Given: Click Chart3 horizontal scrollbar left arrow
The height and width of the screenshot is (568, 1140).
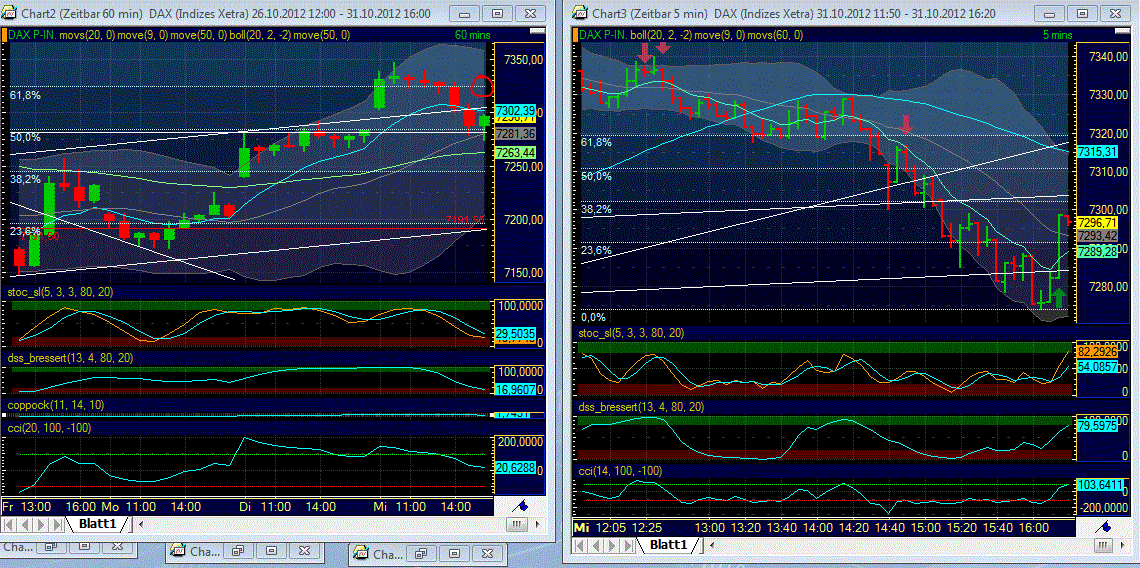Looking at the screenshot, I should (710, 544).
